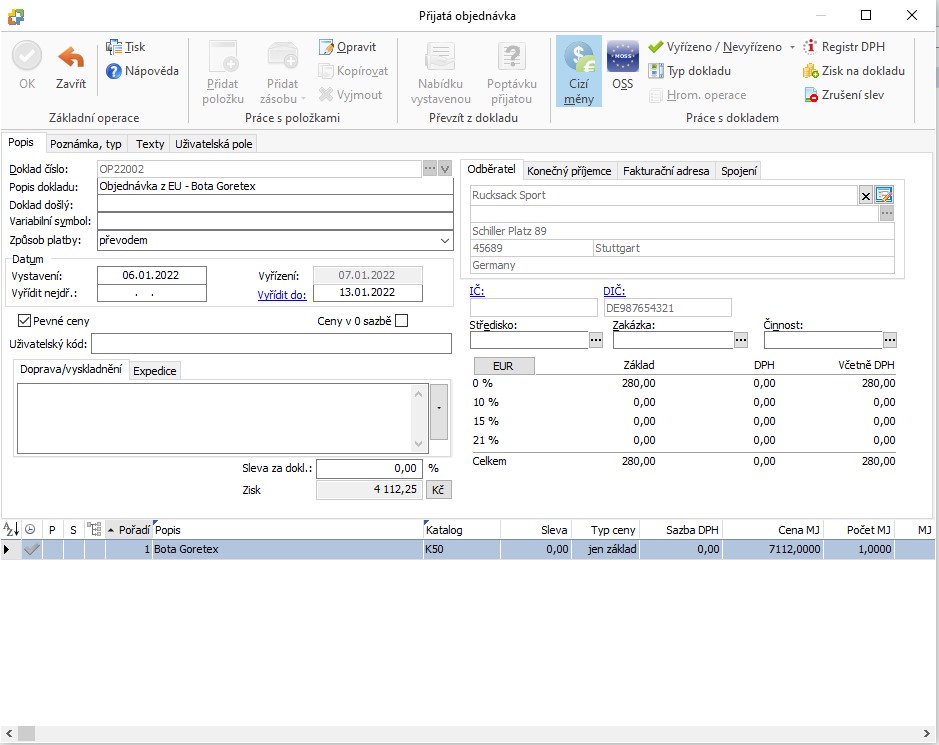Switch to the Poznámka, typ tab
Screen dimensions: 939x745
86,144
